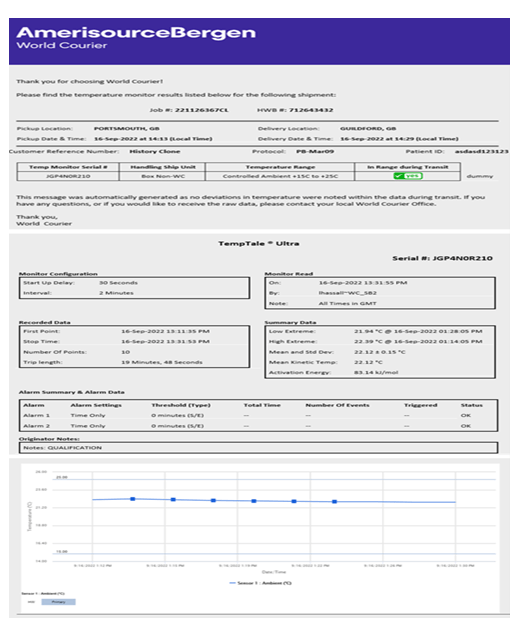Click patient ID asdasd123123
Screen dimensions: 520x636
point(481,151)
